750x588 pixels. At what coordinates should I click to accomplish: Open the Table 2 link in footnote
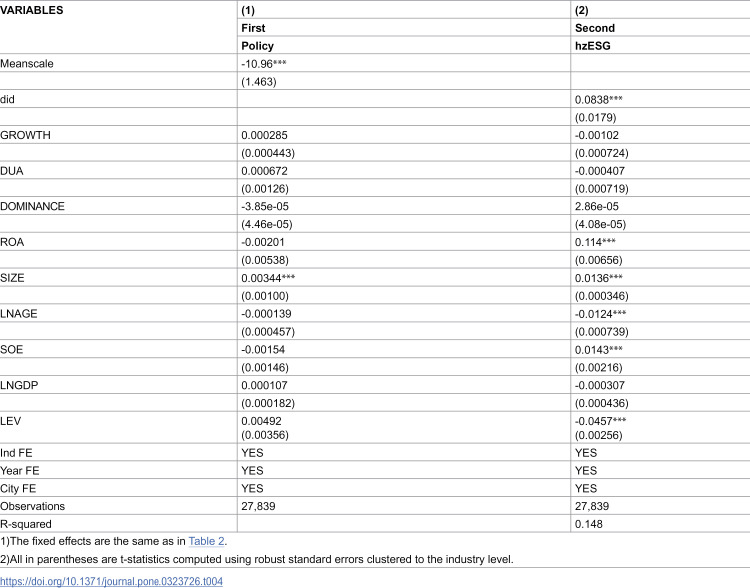pos(206,541)
